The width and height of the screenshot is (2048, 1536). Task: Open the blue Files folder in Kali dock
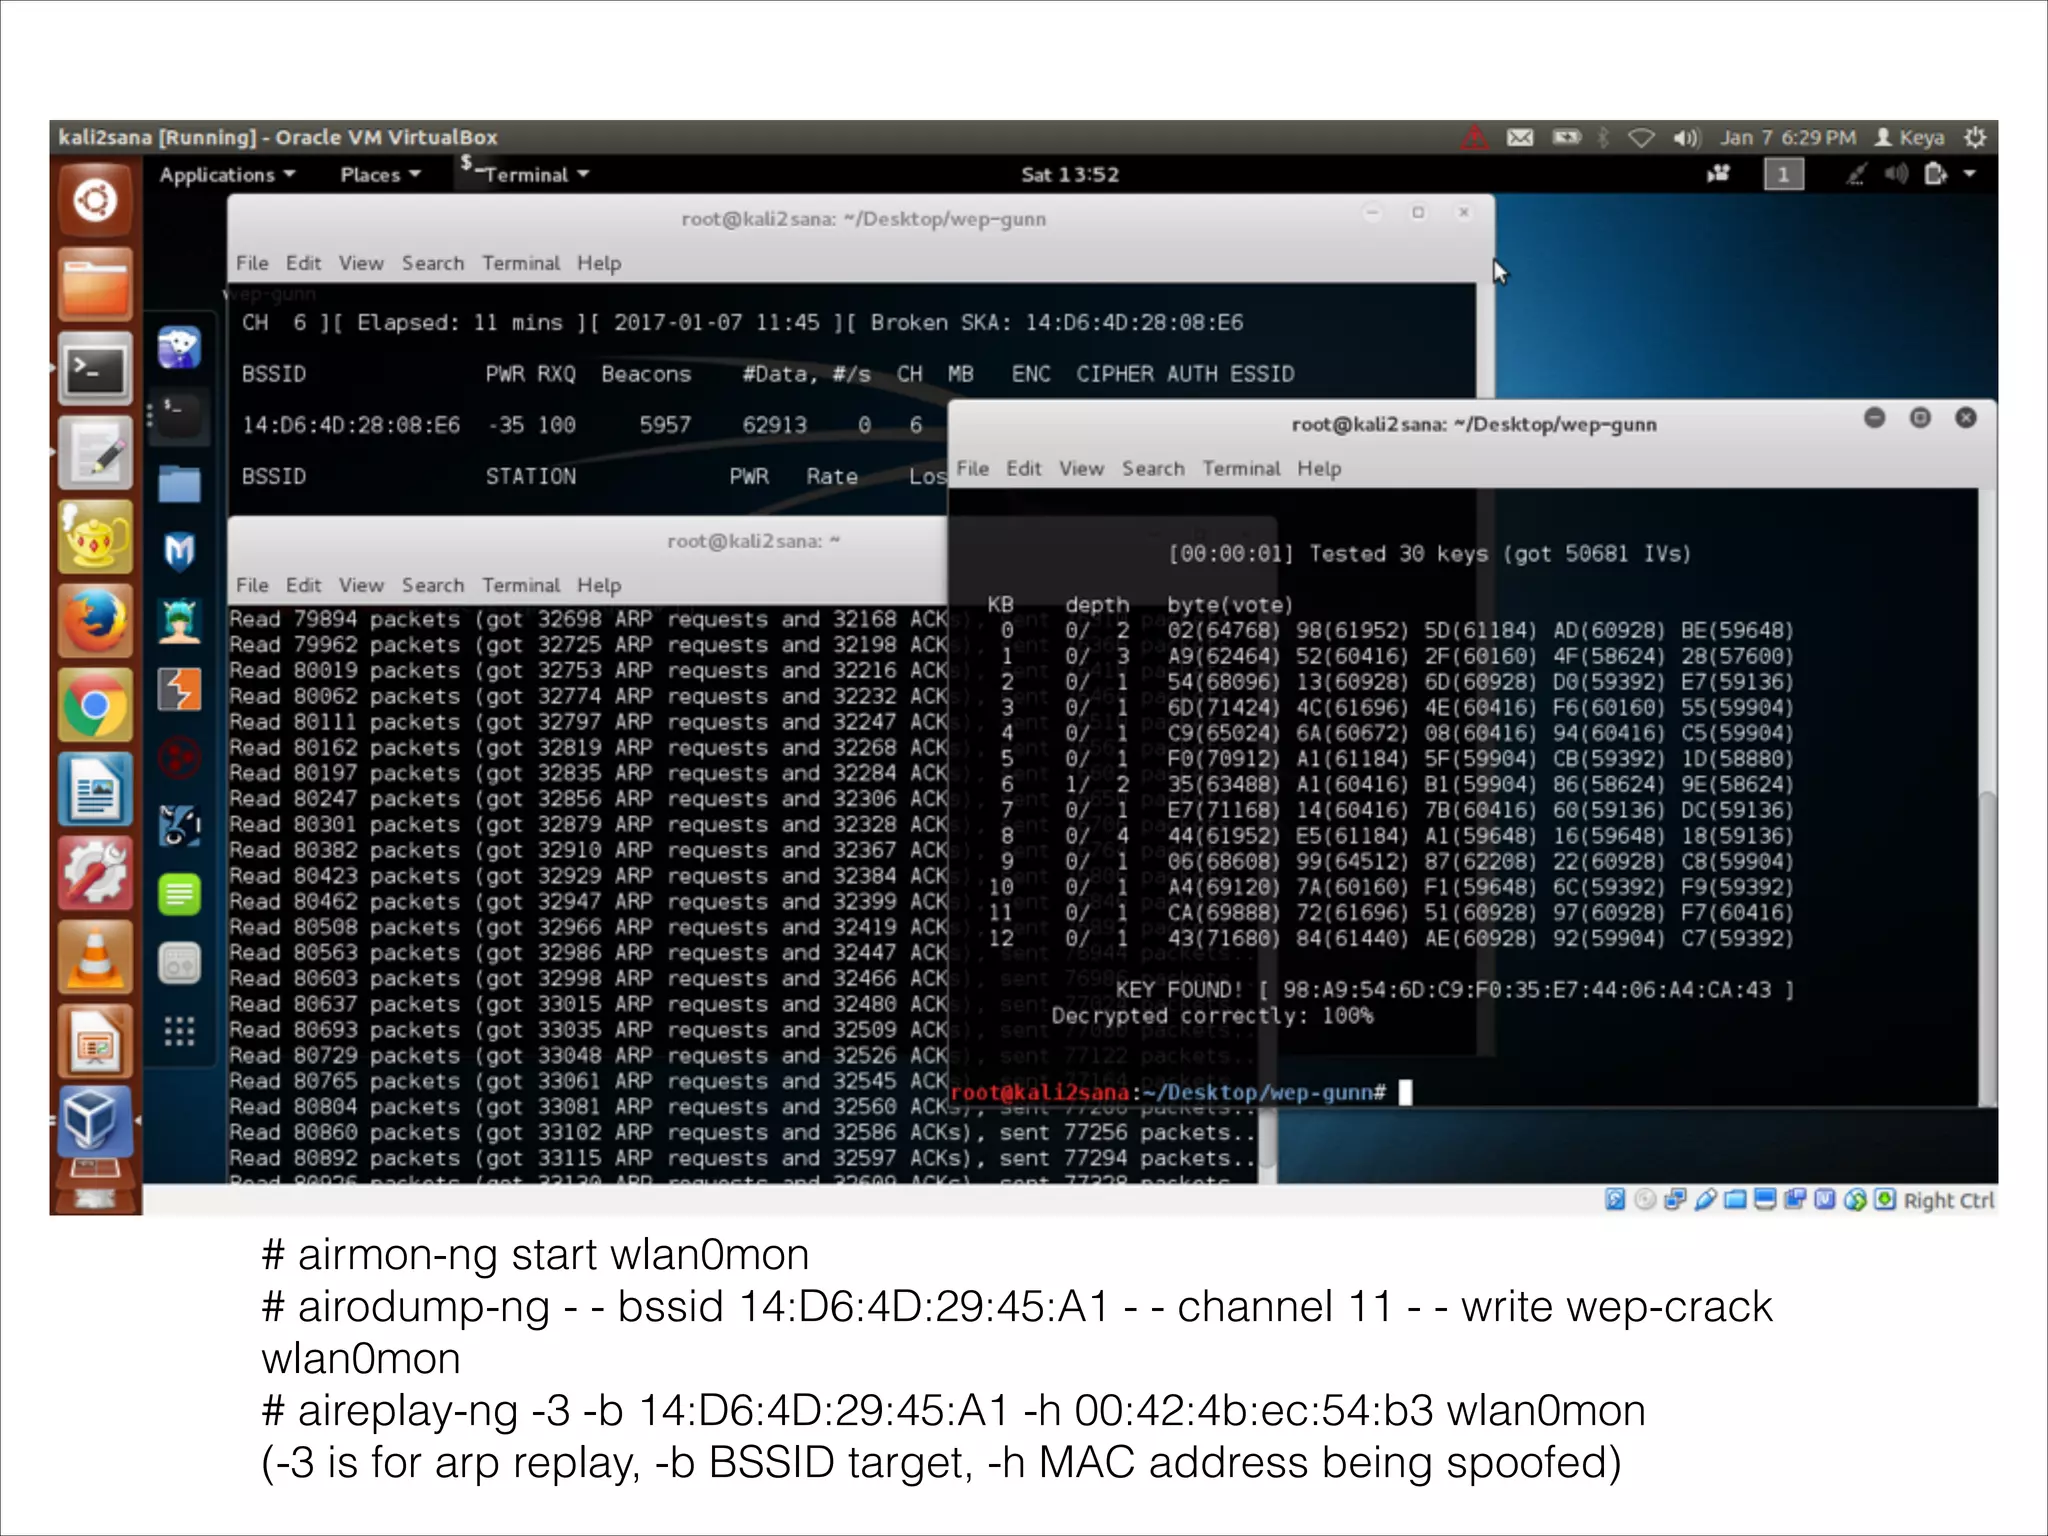pos(179,483)
